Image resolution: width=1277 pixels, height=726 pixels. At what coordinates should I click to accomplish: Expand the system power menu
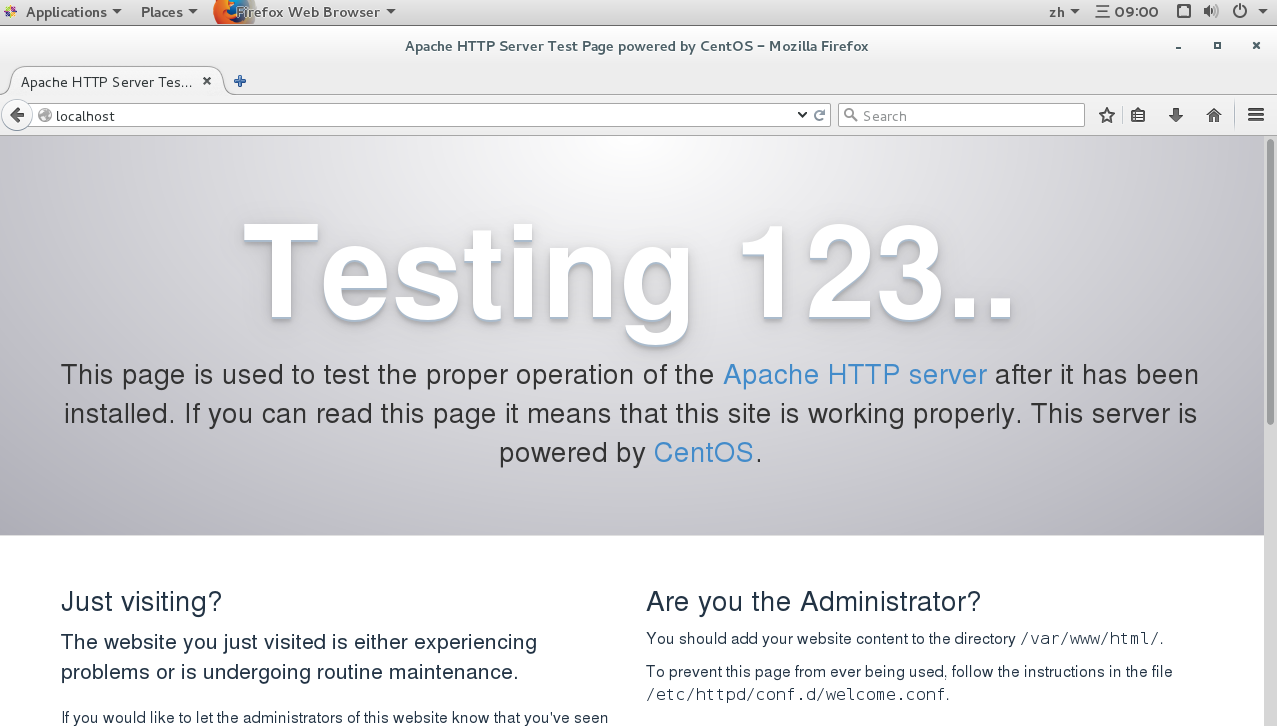tap(1246, 12)
